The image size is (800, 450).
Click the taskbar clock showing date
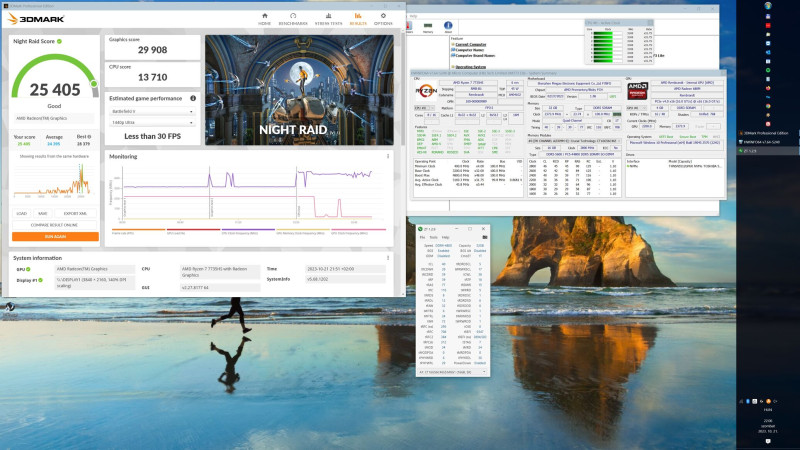768,426
